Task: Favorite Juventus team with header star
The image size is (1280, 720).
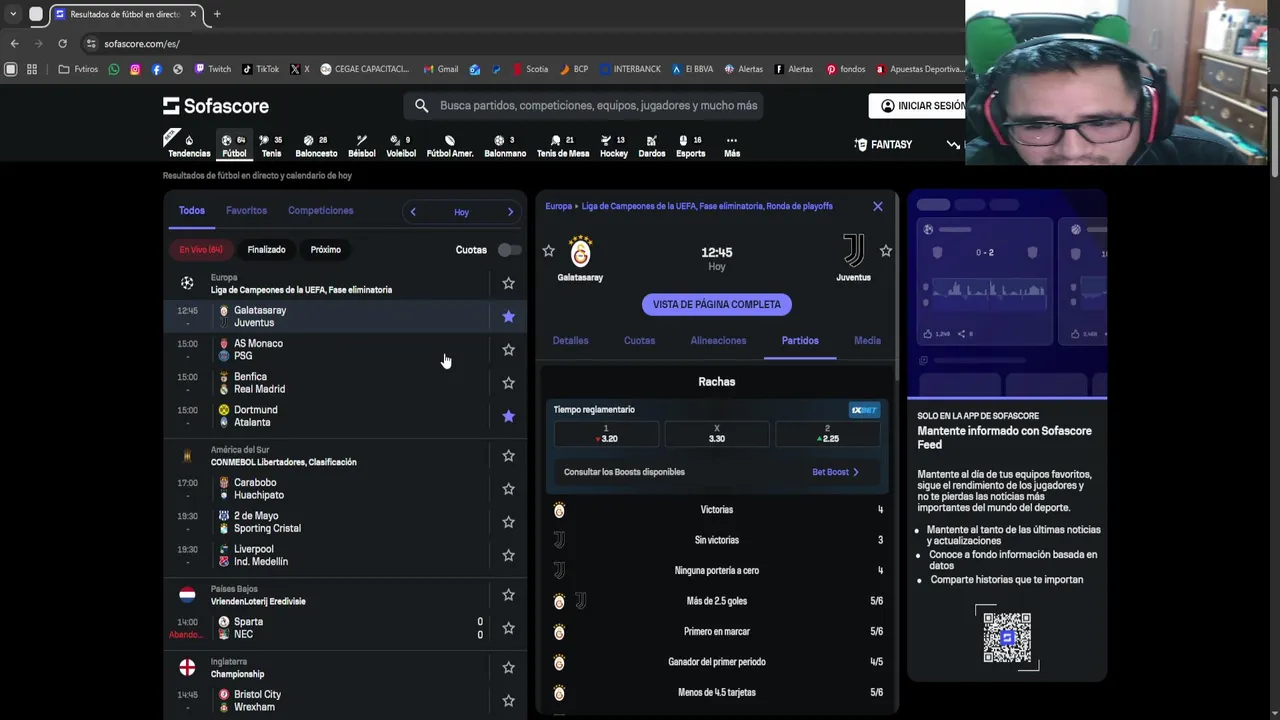Action: [x=885, y=251]
